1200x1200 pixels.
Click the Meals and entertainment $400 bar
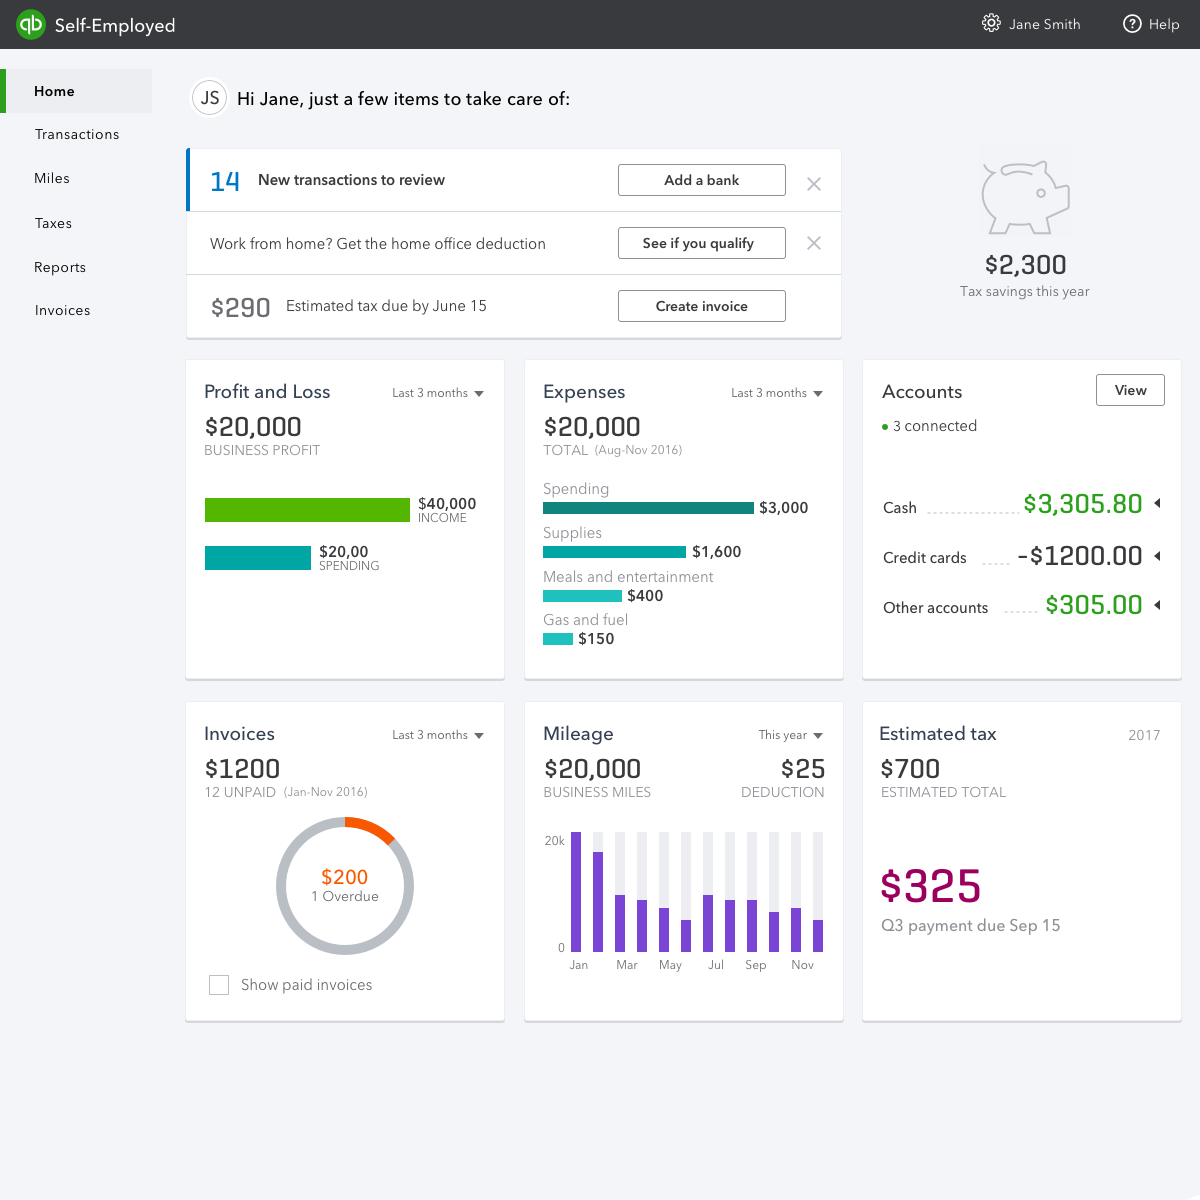[x=582, y=596]
